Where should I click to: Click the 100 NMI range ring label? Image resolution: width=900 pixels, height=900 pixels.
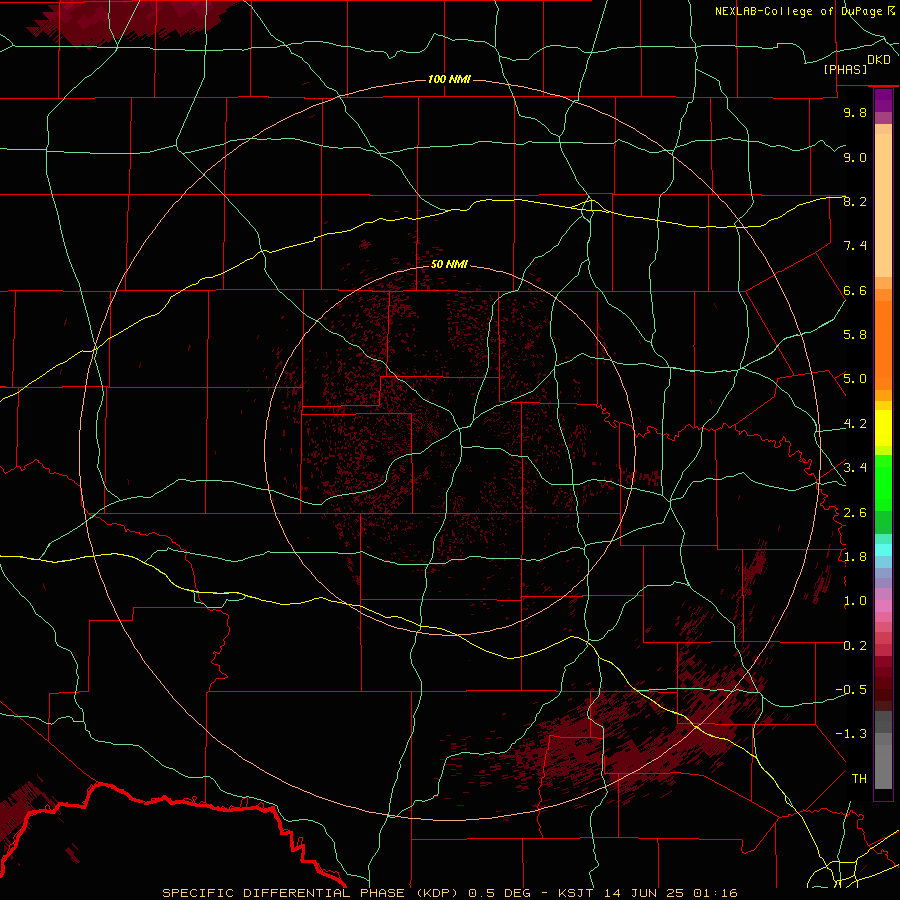pyautogui.click(x=449, y=79)
